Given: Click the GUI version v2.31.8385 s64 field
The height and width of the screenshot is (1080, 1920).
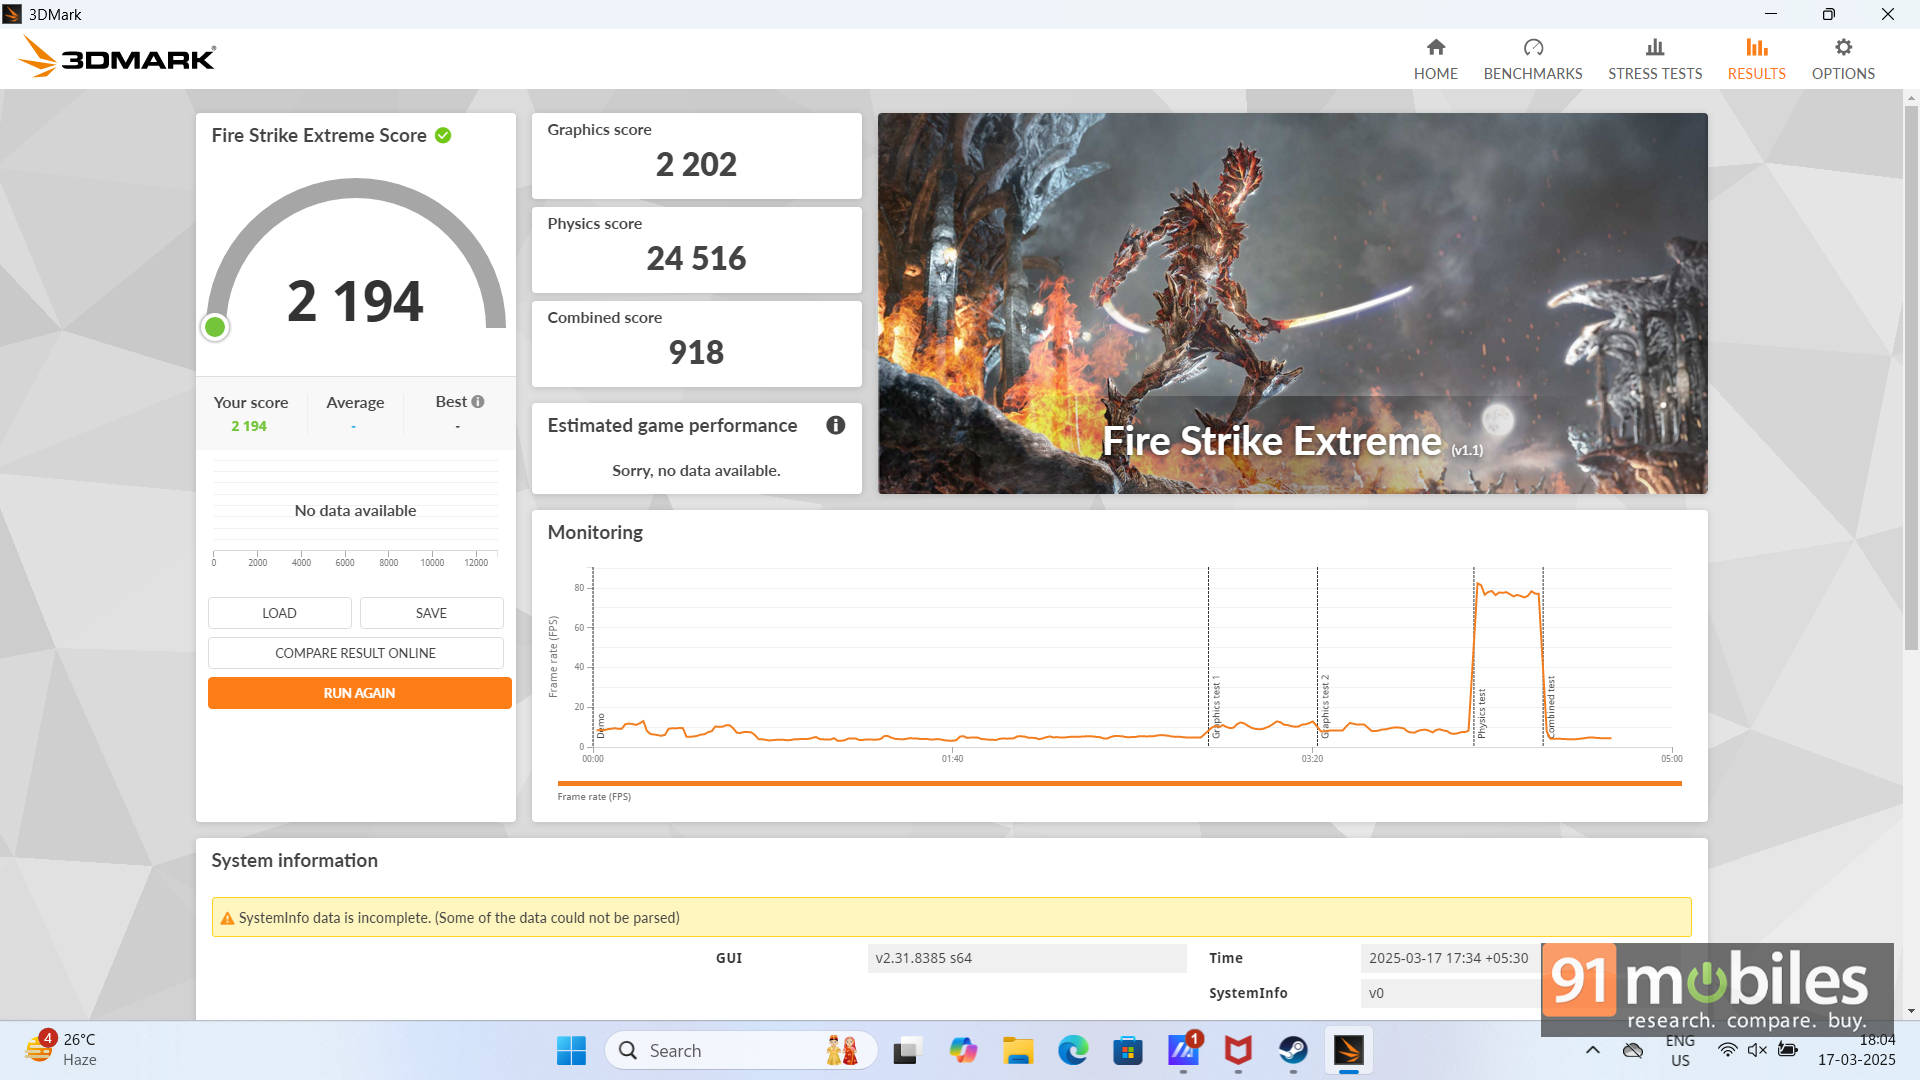Looking at the screenshot, I should pos(1026,958).
